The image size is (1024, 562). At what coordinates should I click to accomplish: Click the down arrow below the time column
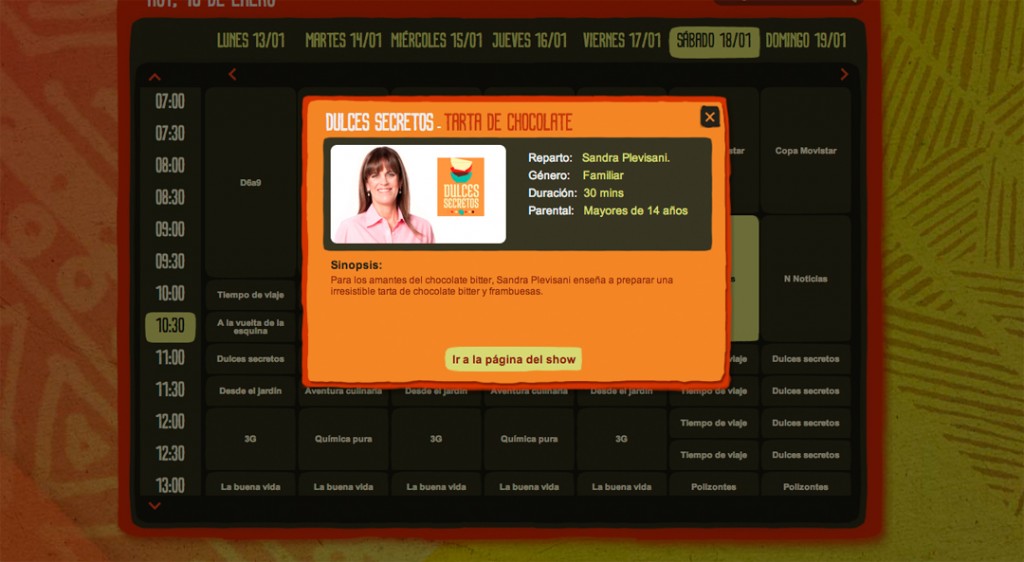154,505
